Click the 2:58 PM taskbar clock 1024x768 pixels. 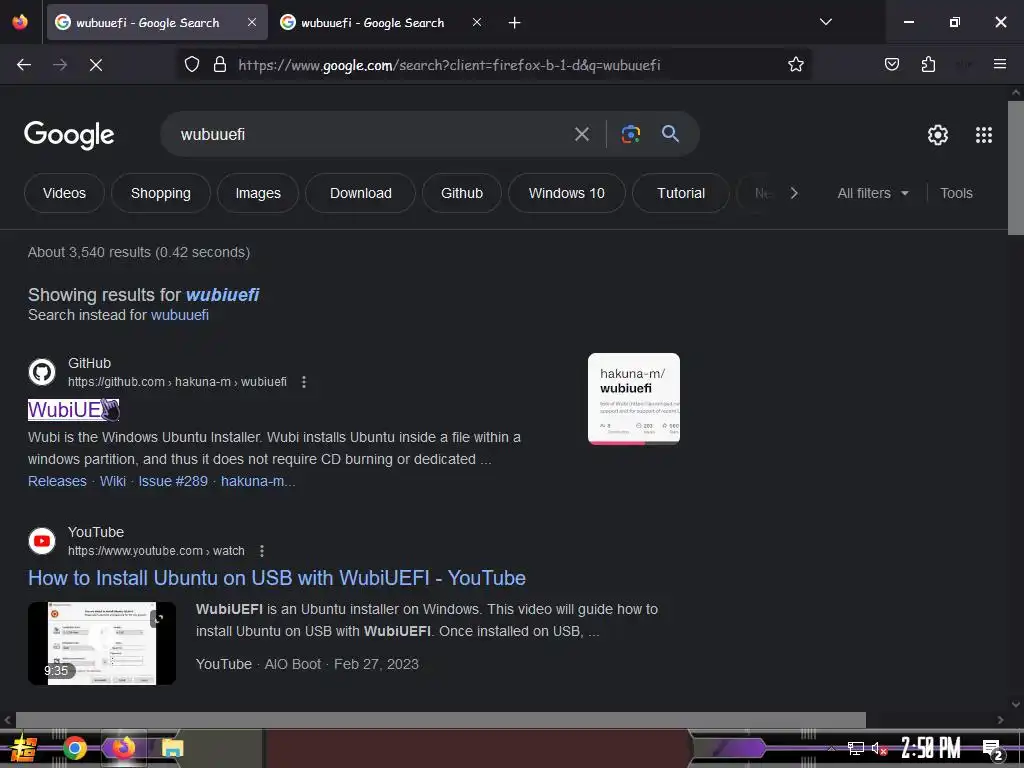(x=931, y=748)
